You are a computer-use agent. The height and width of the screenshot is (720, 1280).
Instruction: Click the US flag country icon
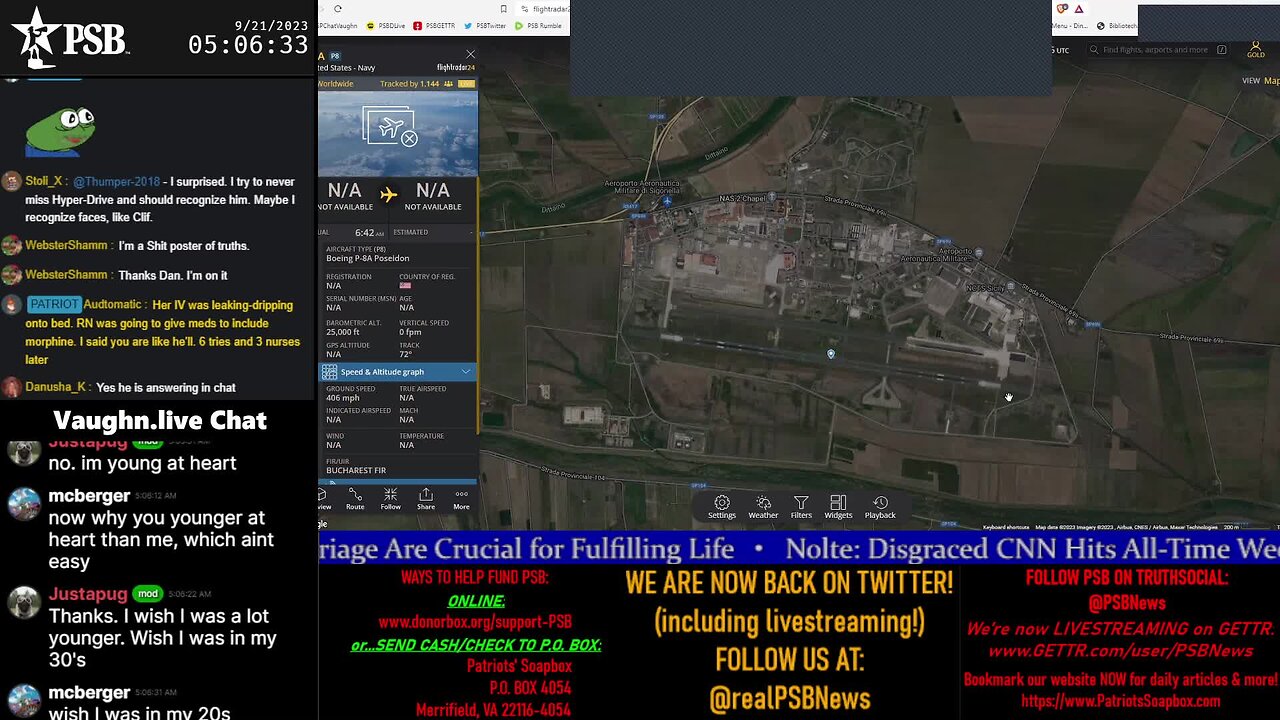(x=405, y=286)
